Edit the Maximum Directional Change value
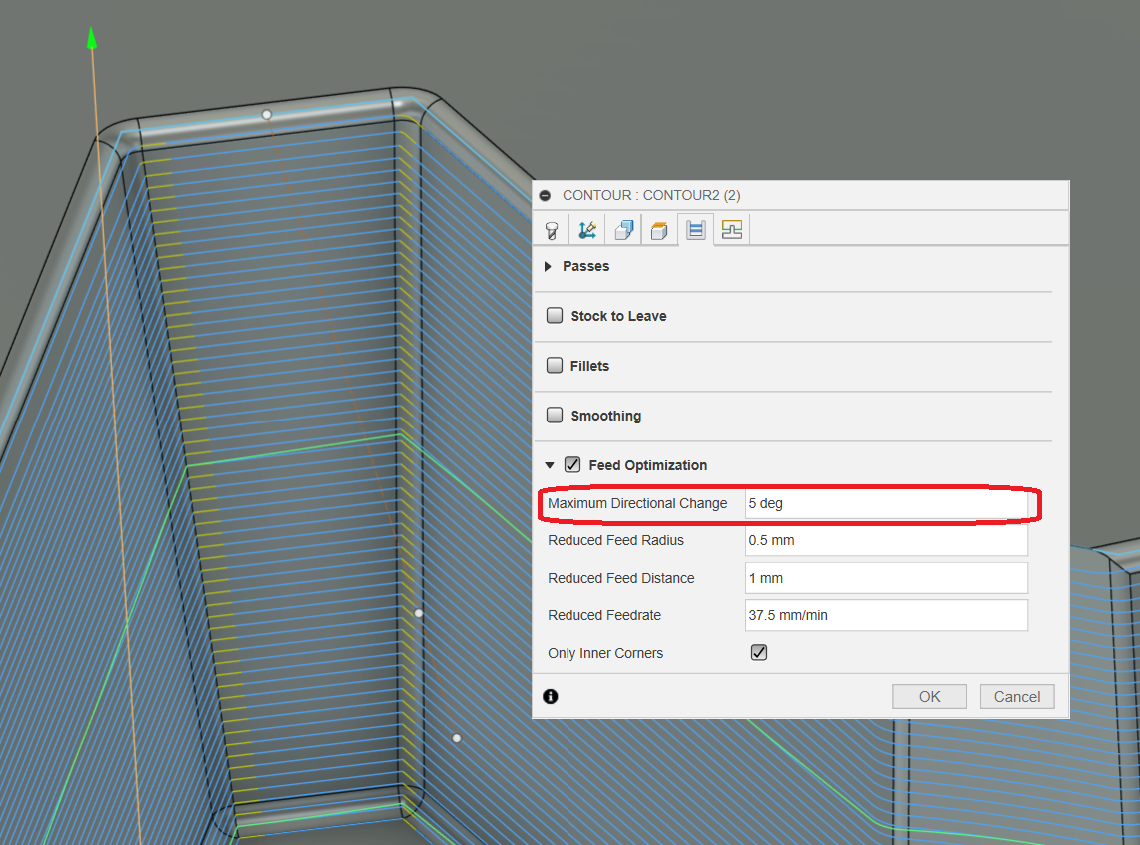 tap(886, 503)
